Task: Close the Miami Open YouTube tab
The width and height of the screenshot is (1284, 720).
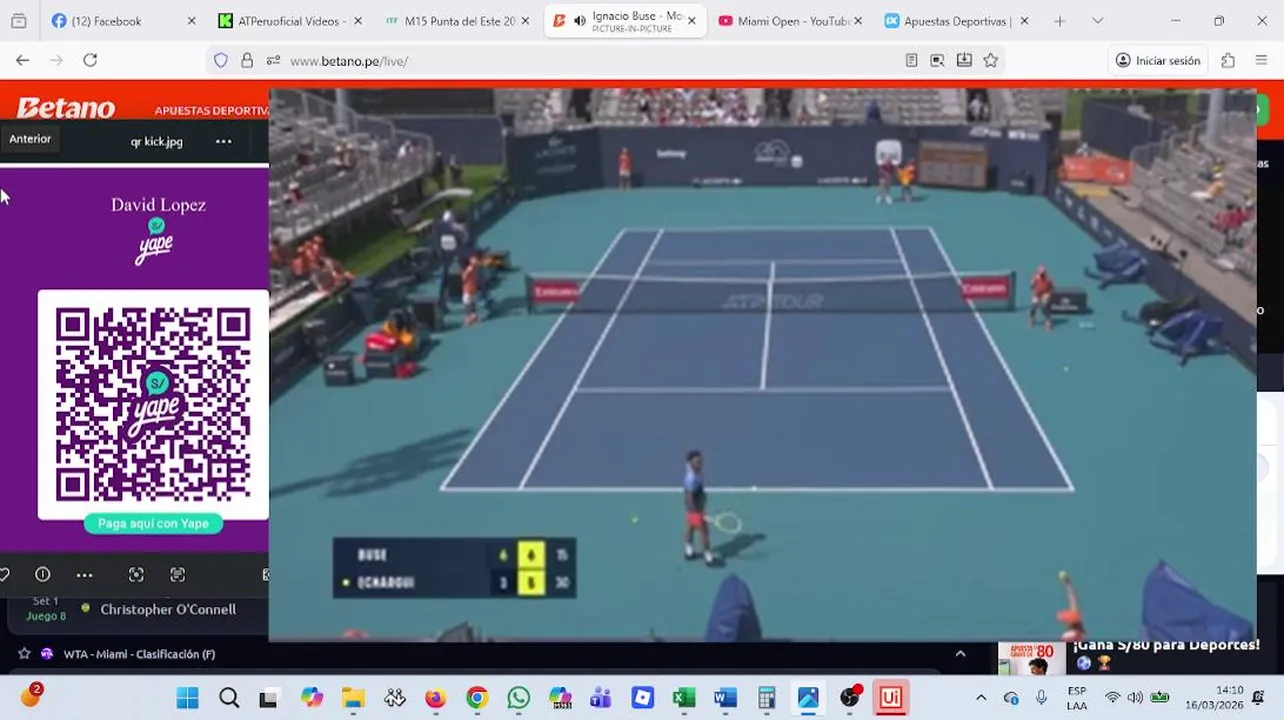Action: pyautogui.click(x=857, y=21)
